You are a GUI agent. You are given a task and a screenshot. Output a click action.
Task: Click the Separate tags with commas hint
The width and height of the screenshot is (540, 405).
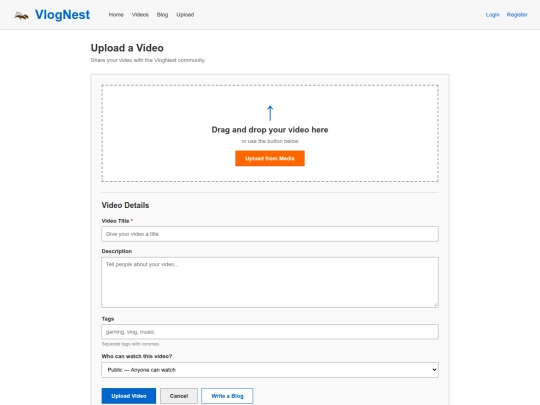point(131,344)
